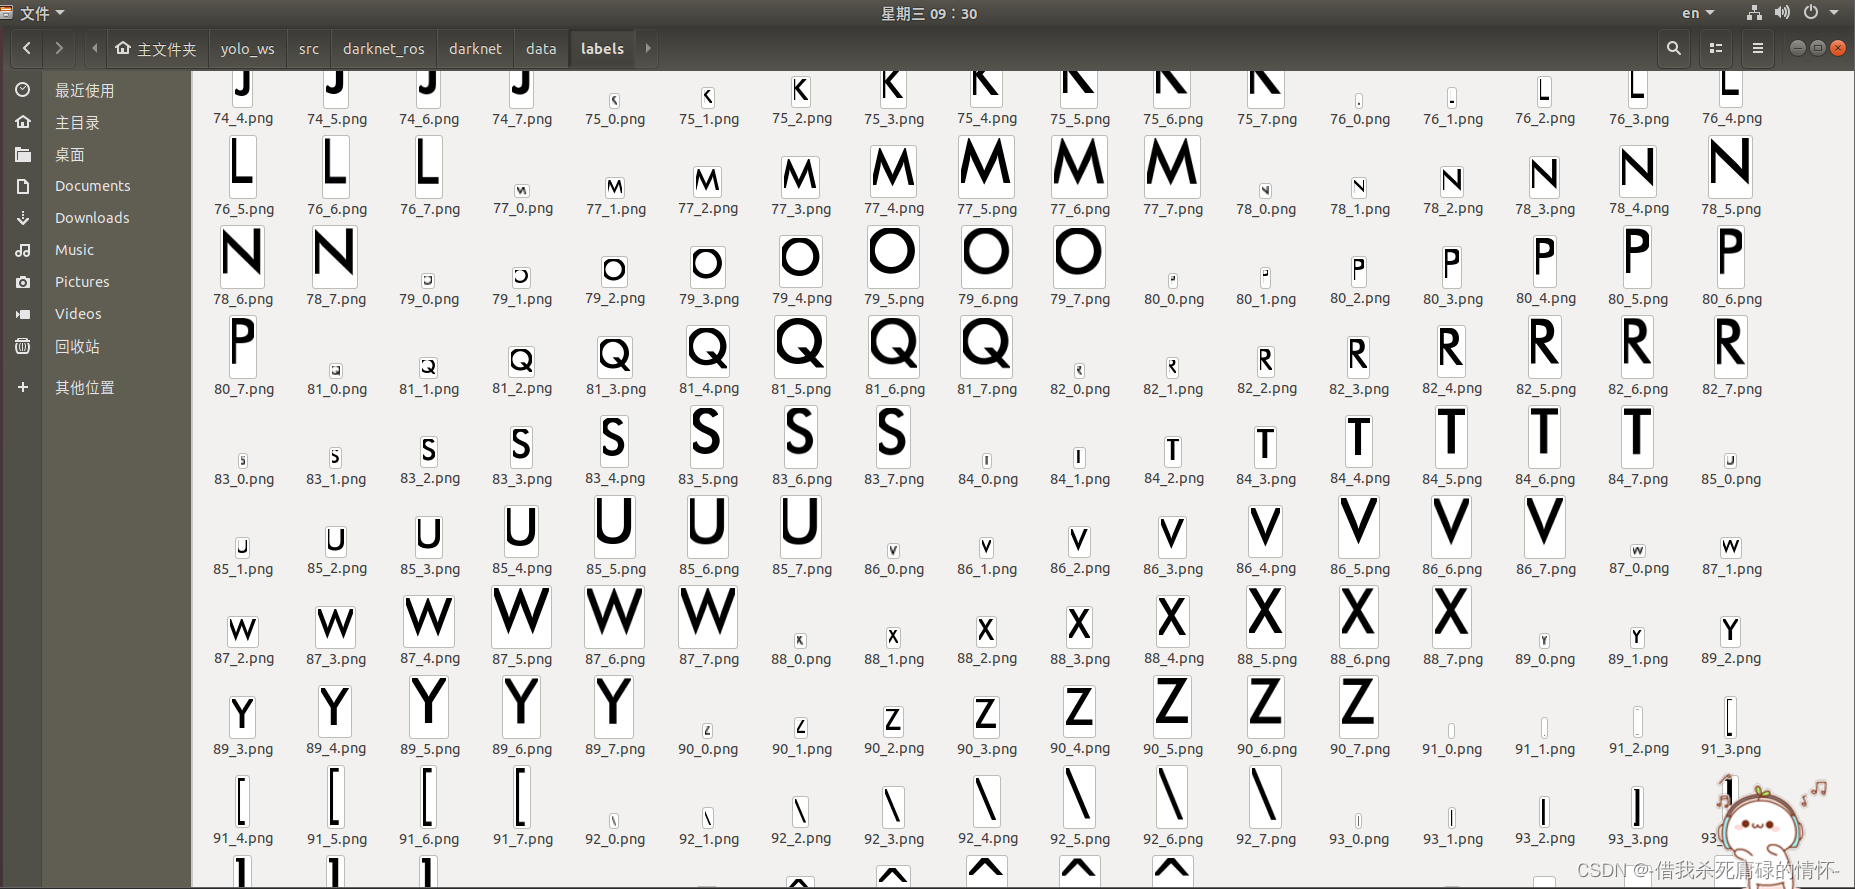Go to the darknet path segment
Image resolution: width=1855 pixels, height=889 pixels.
475,49
